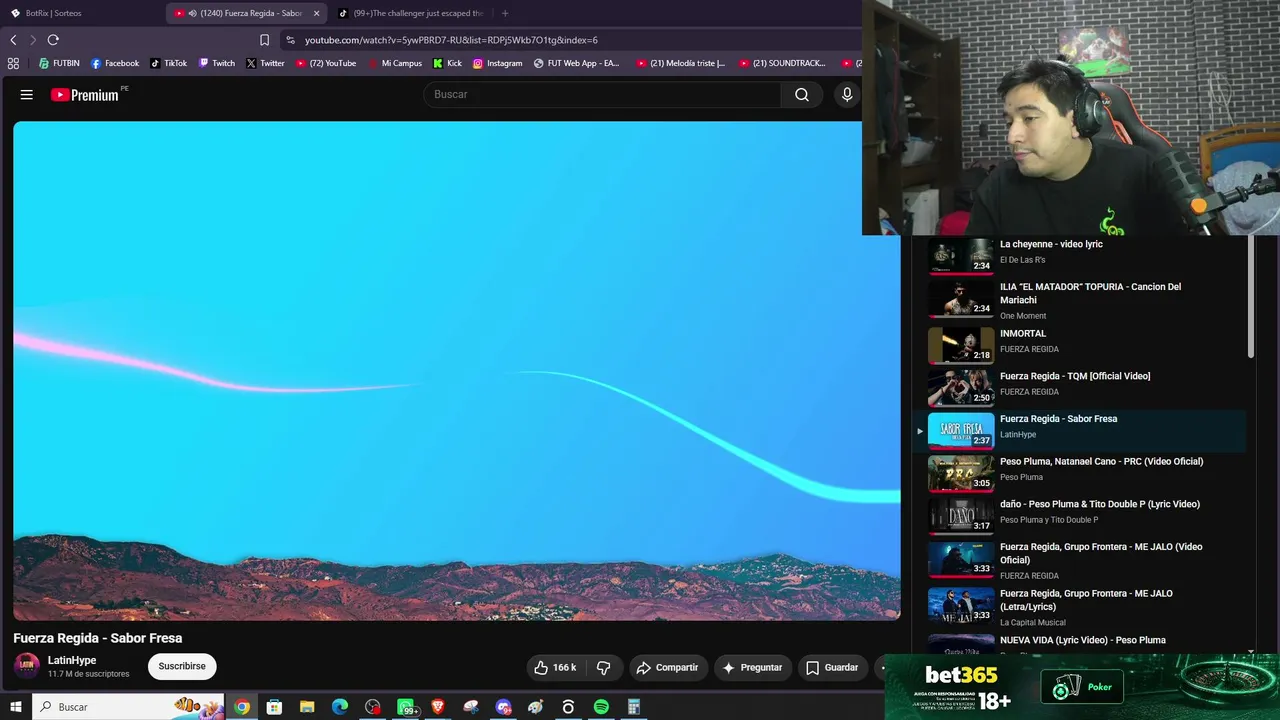This screenshot has height=720, width=1280.
Task: Switch to the BotRix | Sorteos tab
Action: 83,13
